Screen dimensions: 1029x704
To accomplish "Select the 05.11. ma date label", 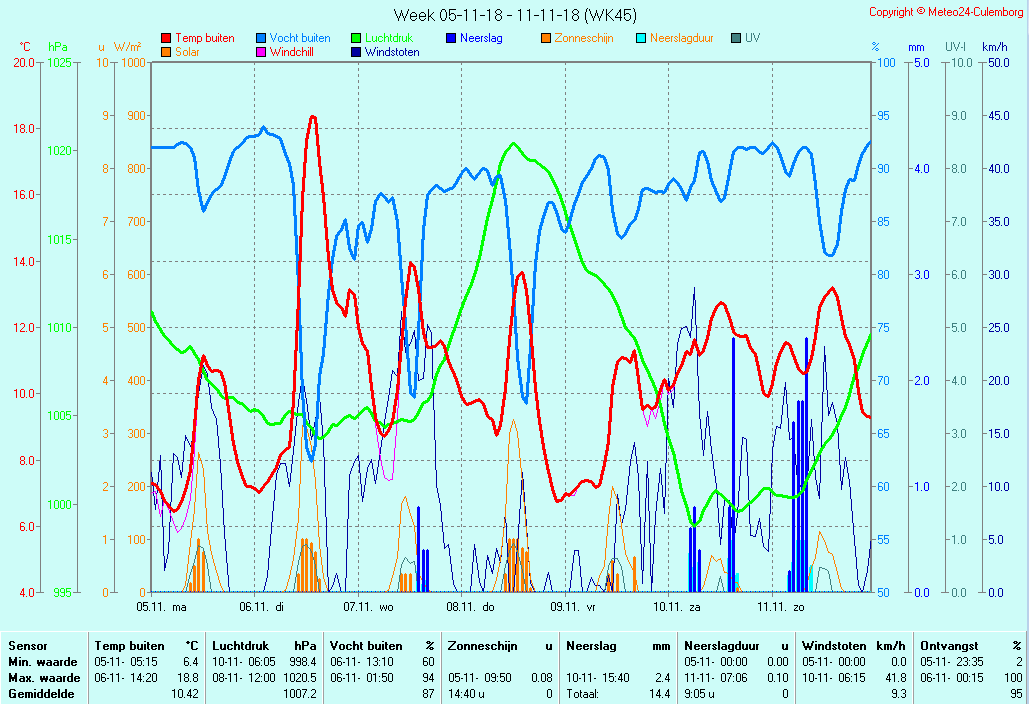I will (x=162, y=606).
